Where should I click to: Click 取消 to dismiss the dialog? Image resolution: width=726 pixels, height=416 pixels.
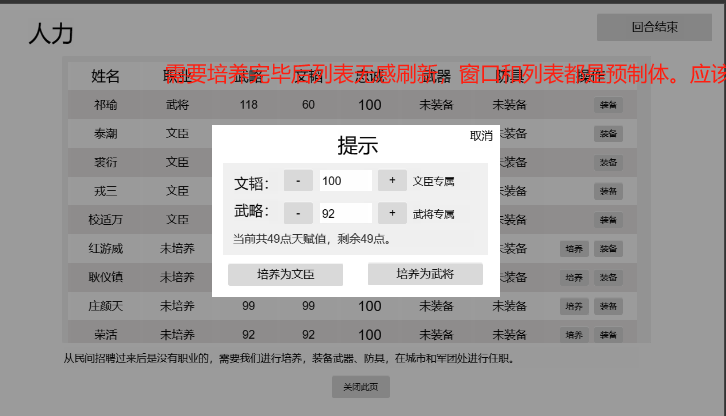pos(481,136)
